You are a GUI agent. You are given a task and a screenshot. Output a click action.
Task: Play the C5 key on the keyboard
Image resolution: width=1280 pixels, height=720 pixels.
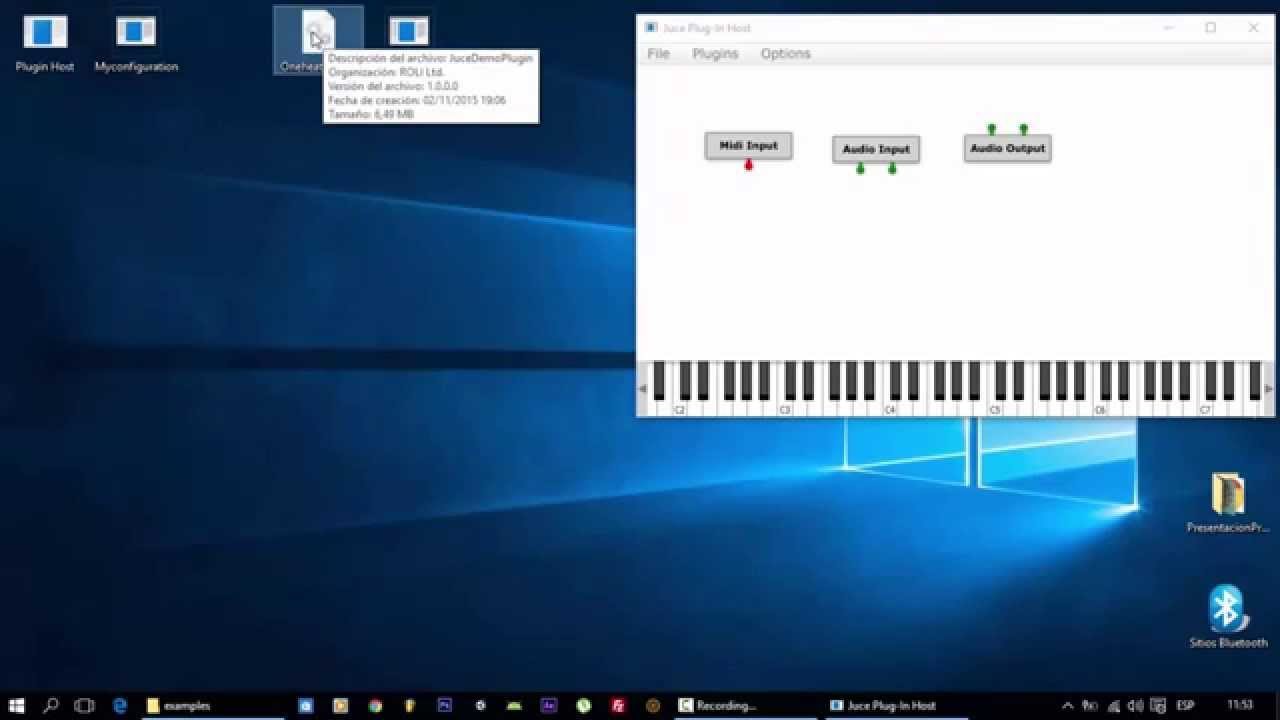(x=995, y=408)
